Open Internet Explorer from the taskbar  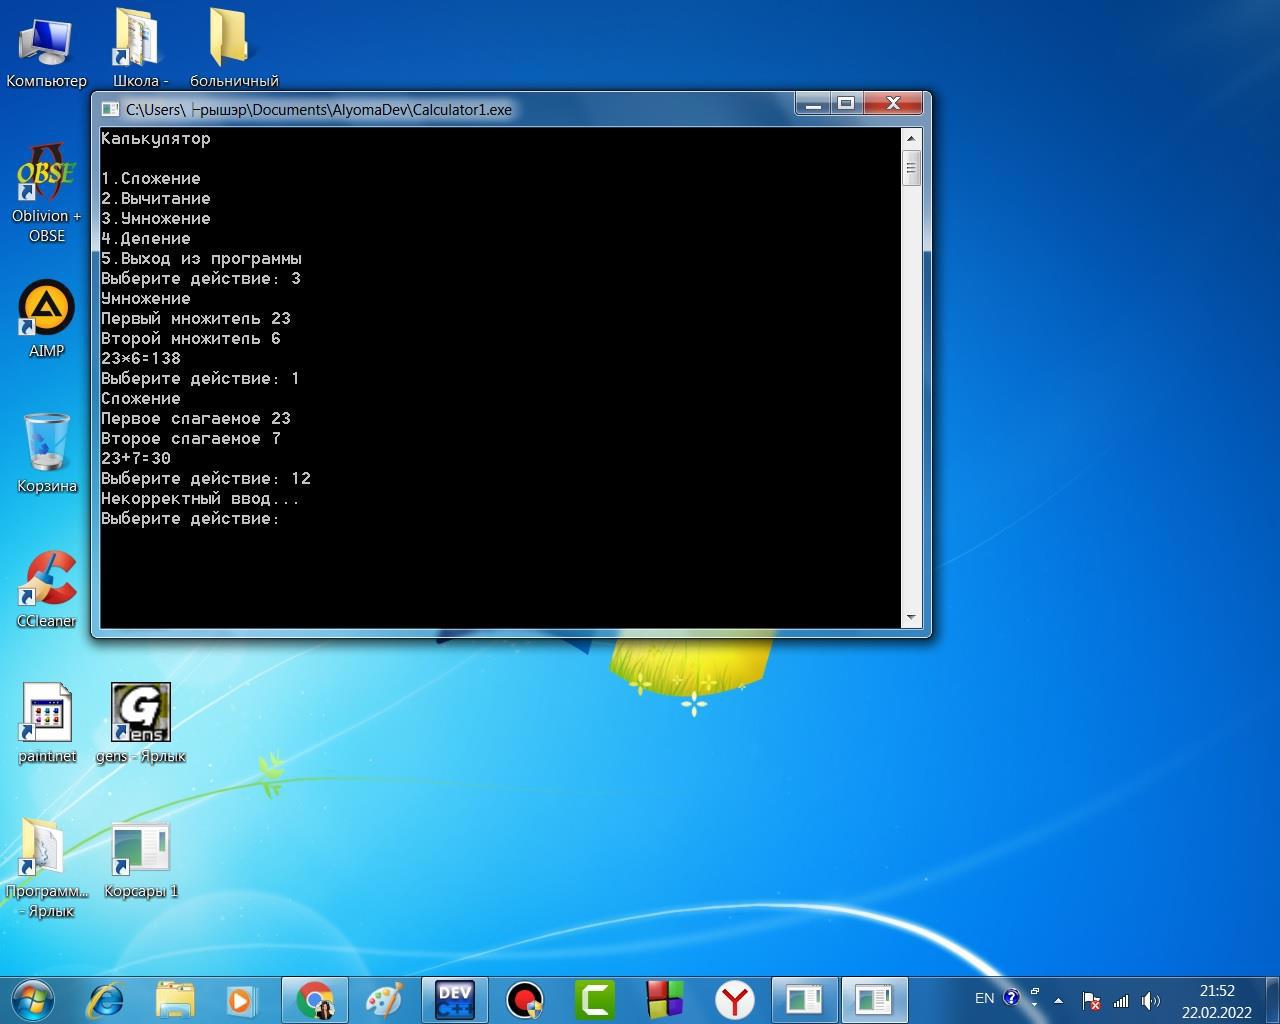click(106, 999)
